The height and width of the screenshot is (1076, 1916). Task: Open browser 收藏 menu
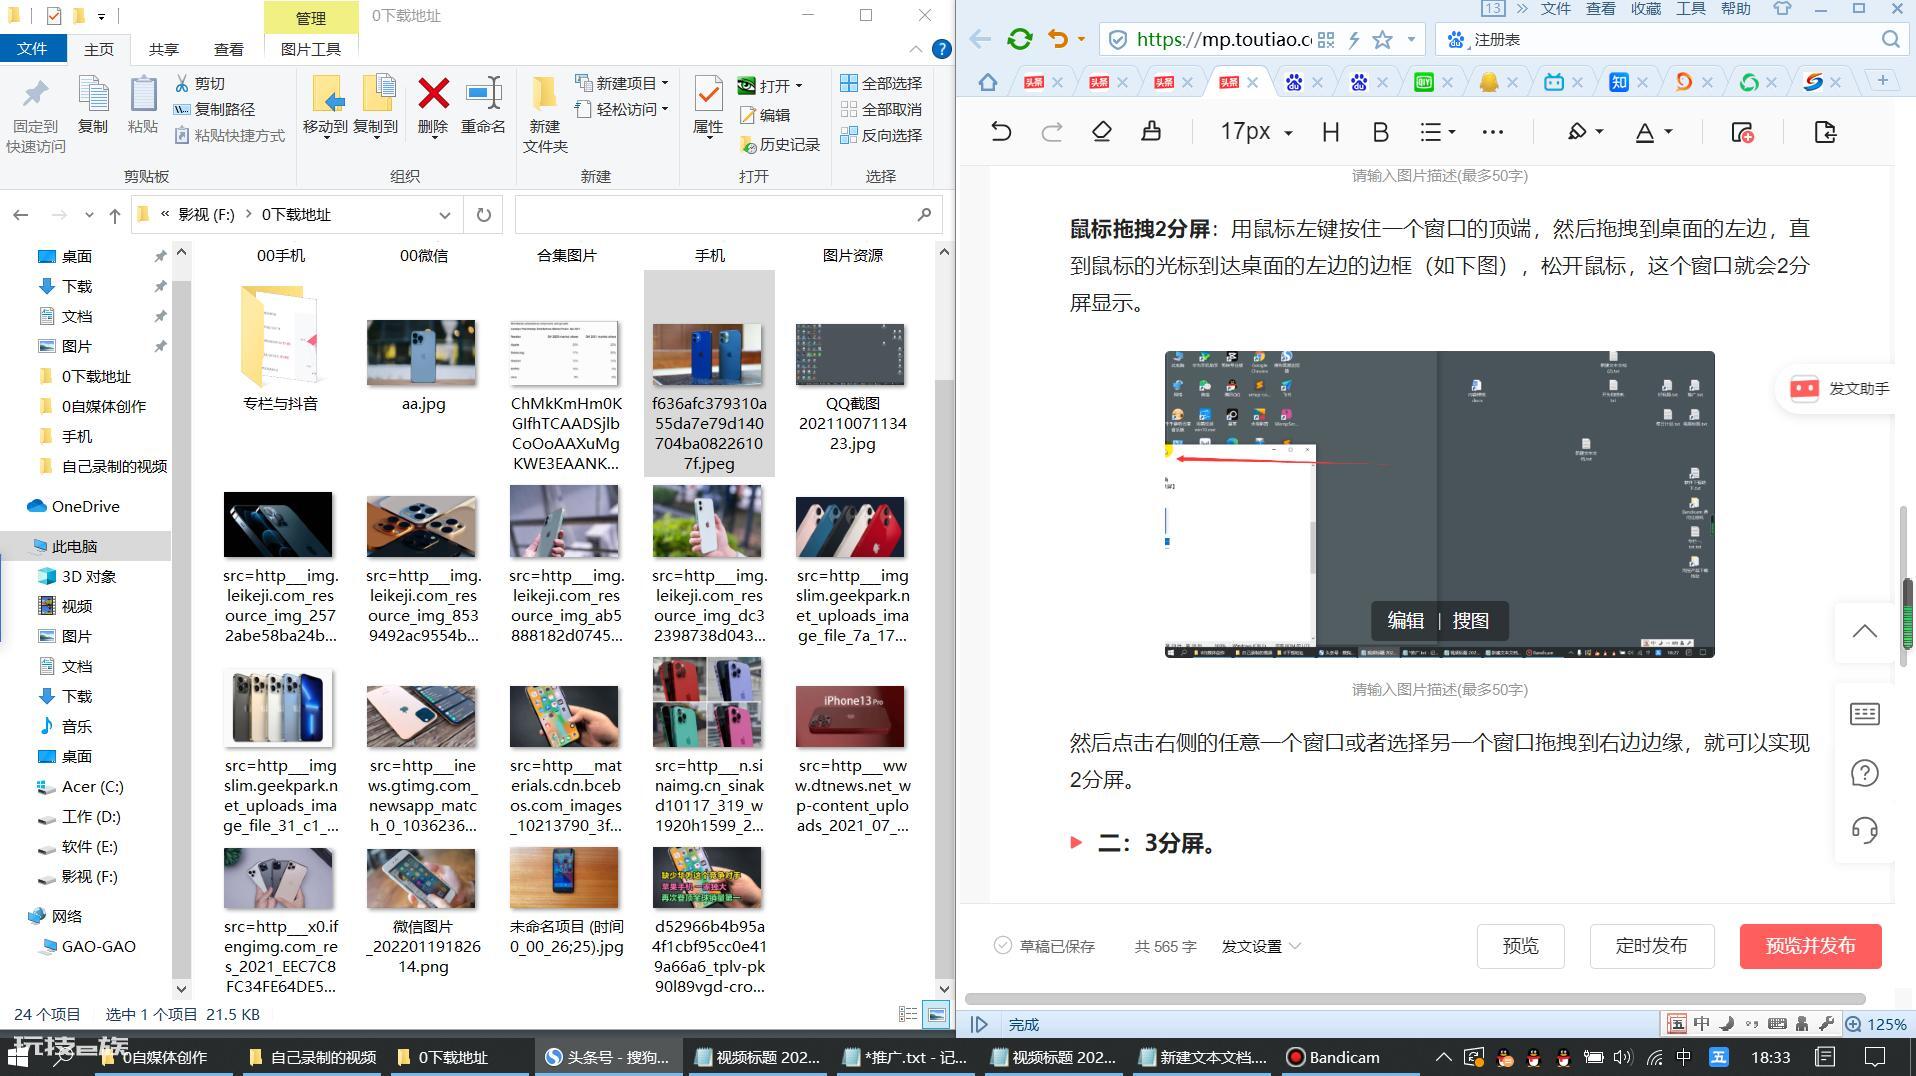coord(1645,9)
